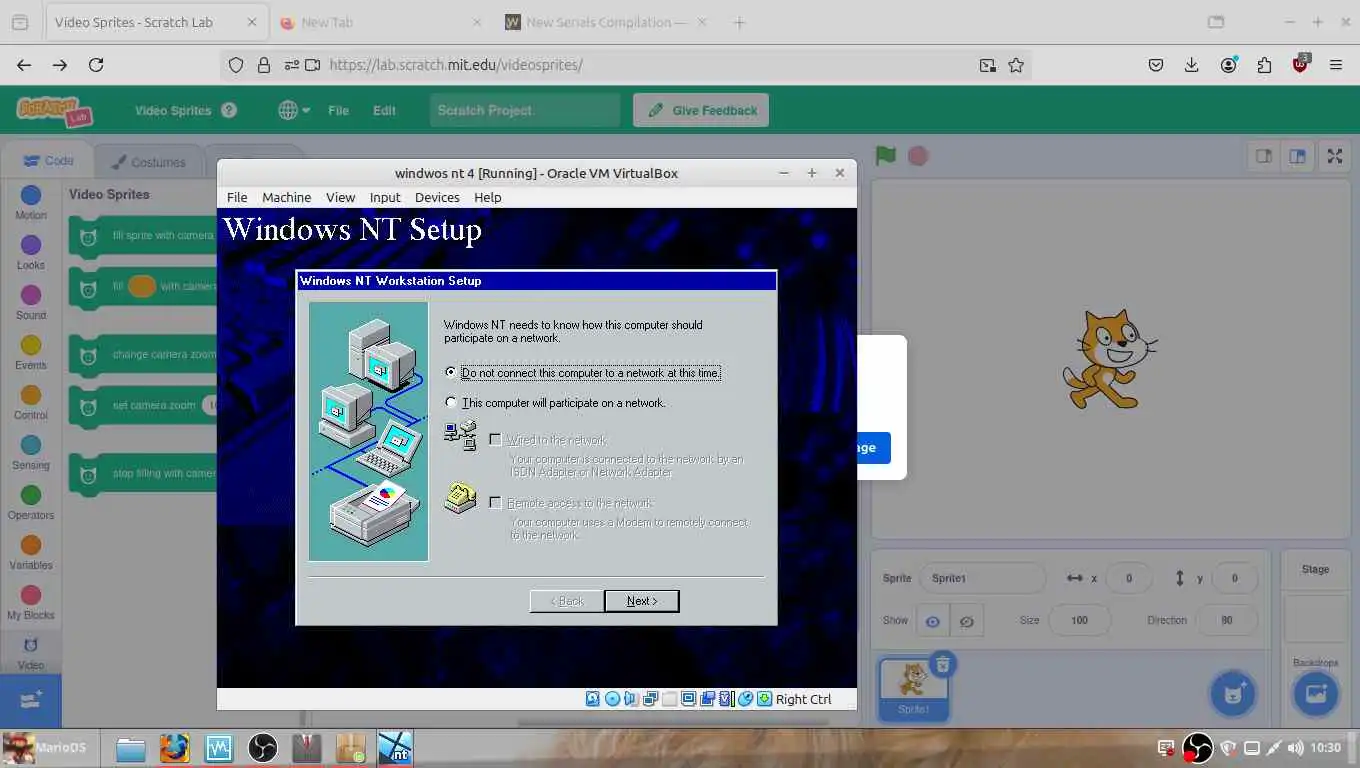1360x768 pixels.
Task: Click the OBS Studio taskbar icon
Action: click(x=262, y=748)
